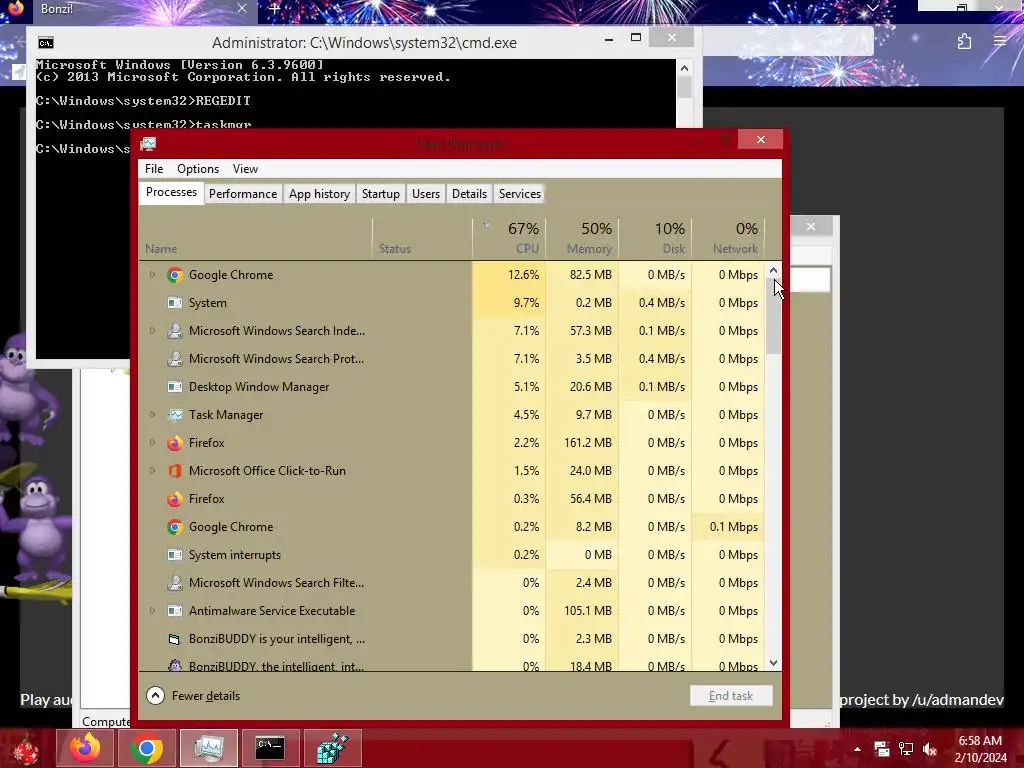
Task: Click the Microsoft Windows Search Filter icon
Action: 174,583
